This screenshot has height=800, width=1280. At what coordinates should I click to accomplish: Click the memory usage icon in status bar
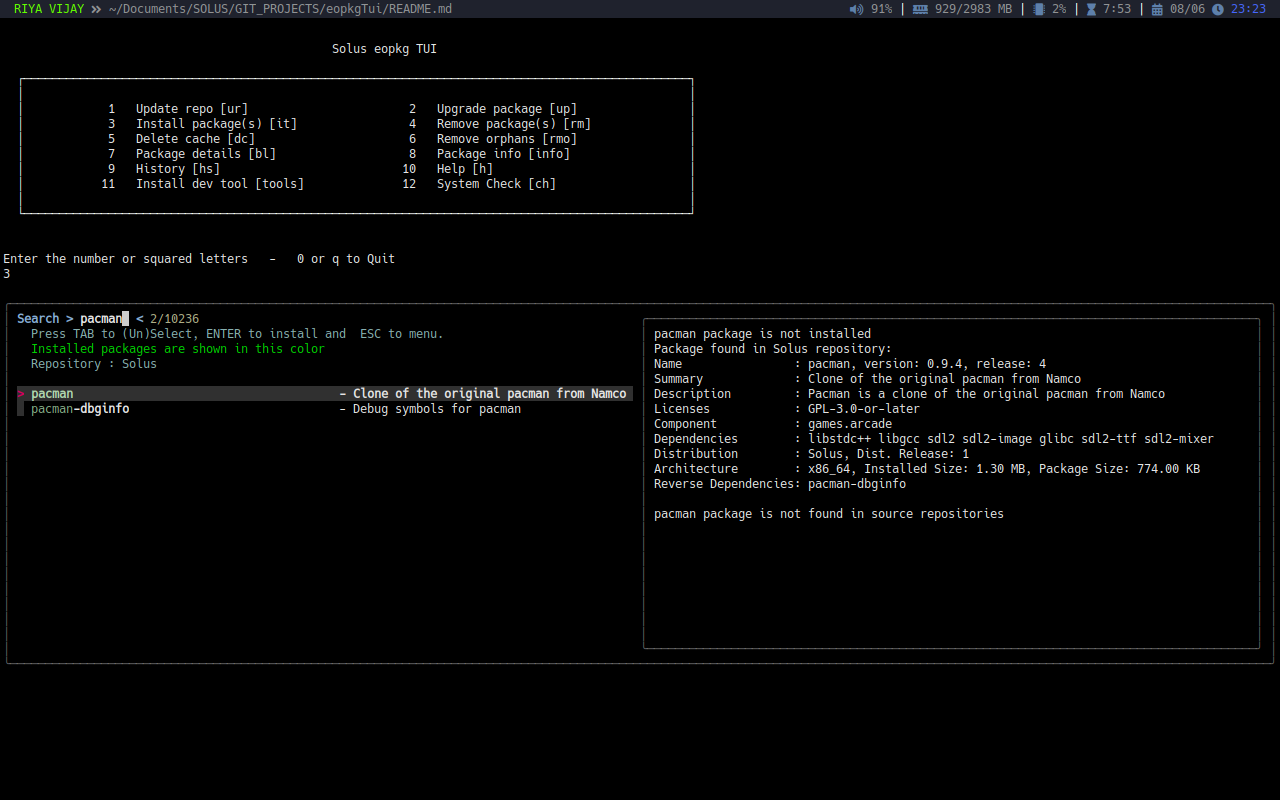click(920, 9)
